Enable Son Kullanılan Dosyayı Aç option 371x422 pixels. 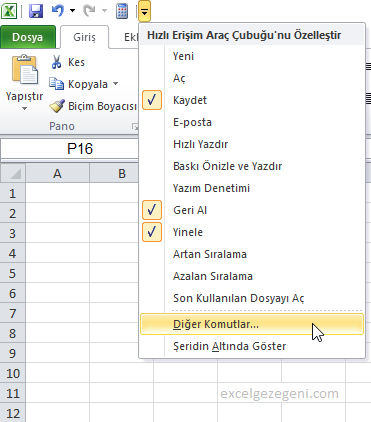[x=252, y=298]
